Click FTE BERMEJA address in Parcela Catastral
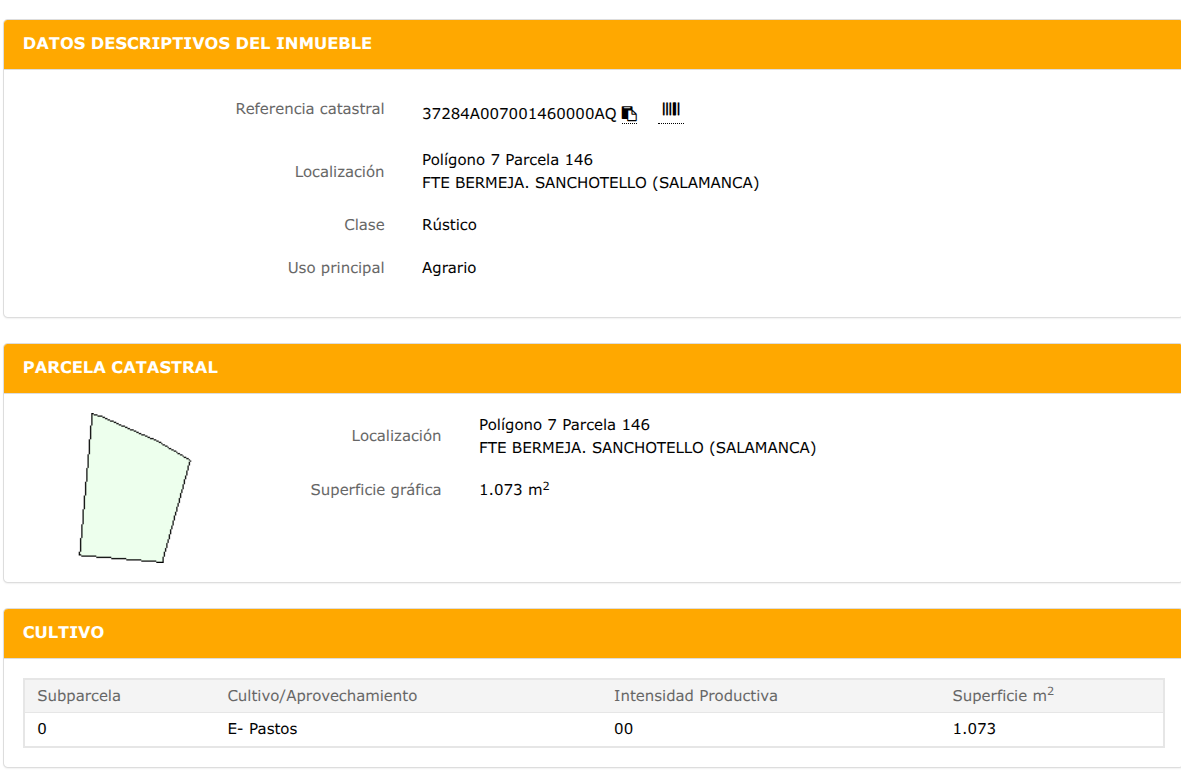 point(648,448)
